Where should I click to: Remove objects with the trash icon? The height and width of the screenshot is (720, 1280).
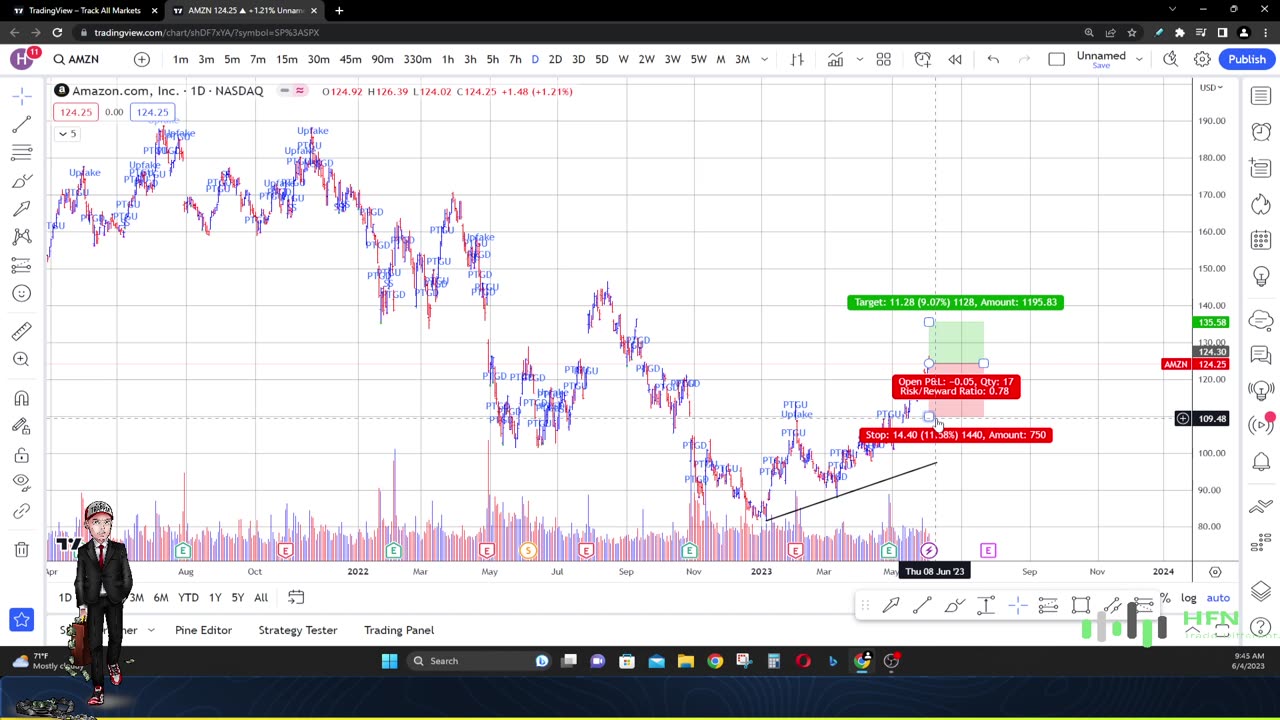click(x=21, y=549)
